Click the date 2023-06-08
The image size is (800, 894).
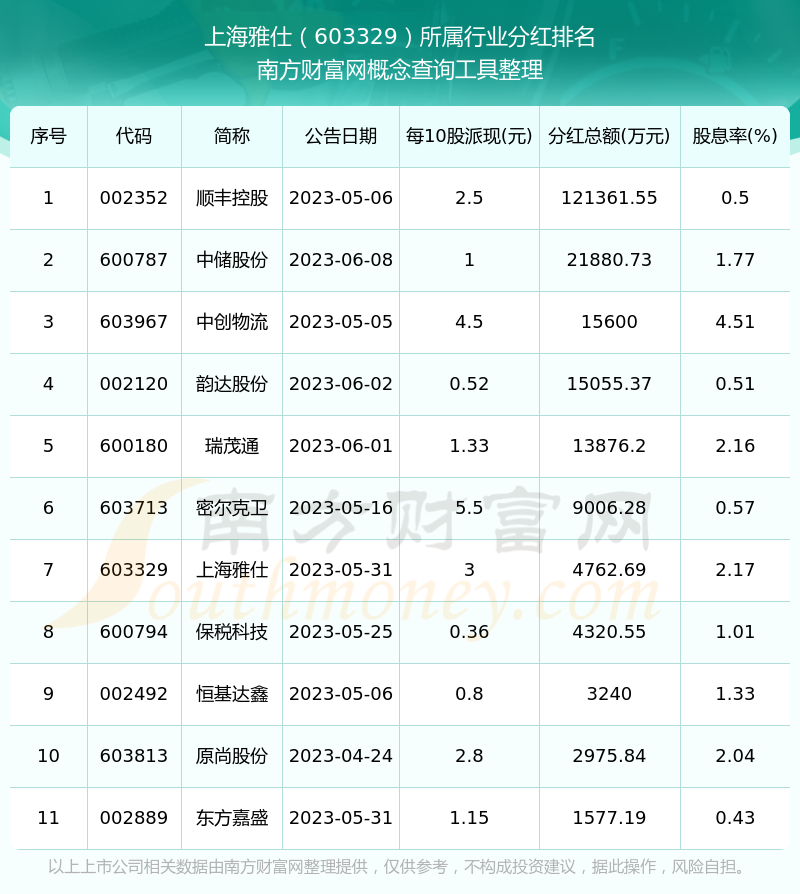pyautogui.click(x=341, y=260)
